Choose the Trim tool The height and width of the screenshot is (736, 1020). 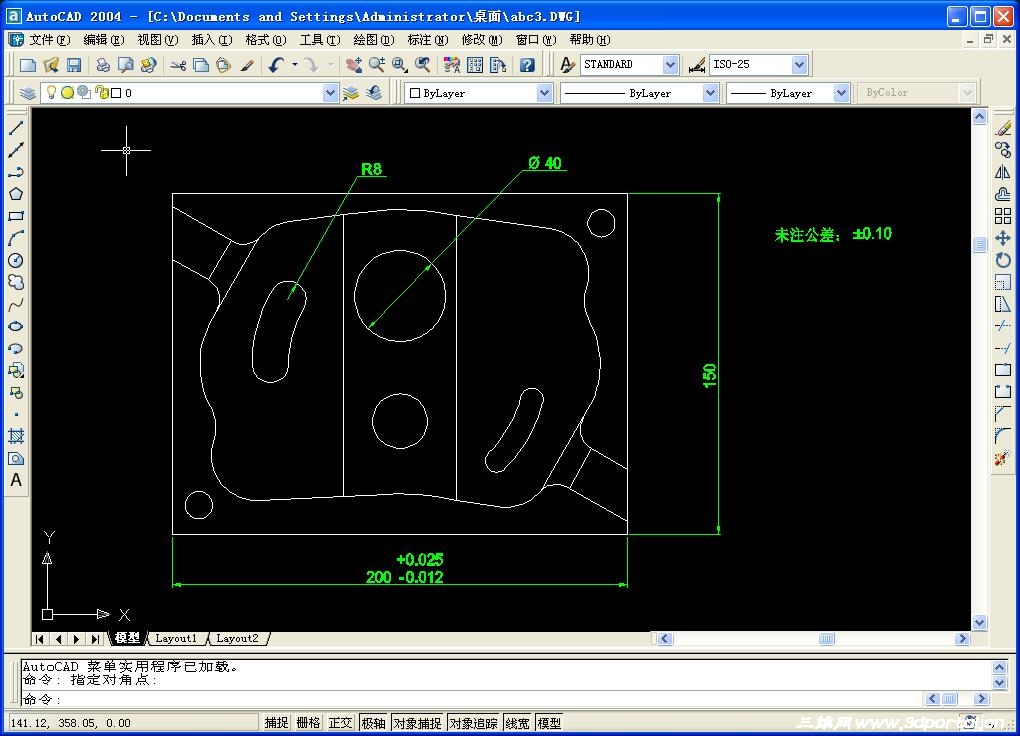coord(1003,327)
